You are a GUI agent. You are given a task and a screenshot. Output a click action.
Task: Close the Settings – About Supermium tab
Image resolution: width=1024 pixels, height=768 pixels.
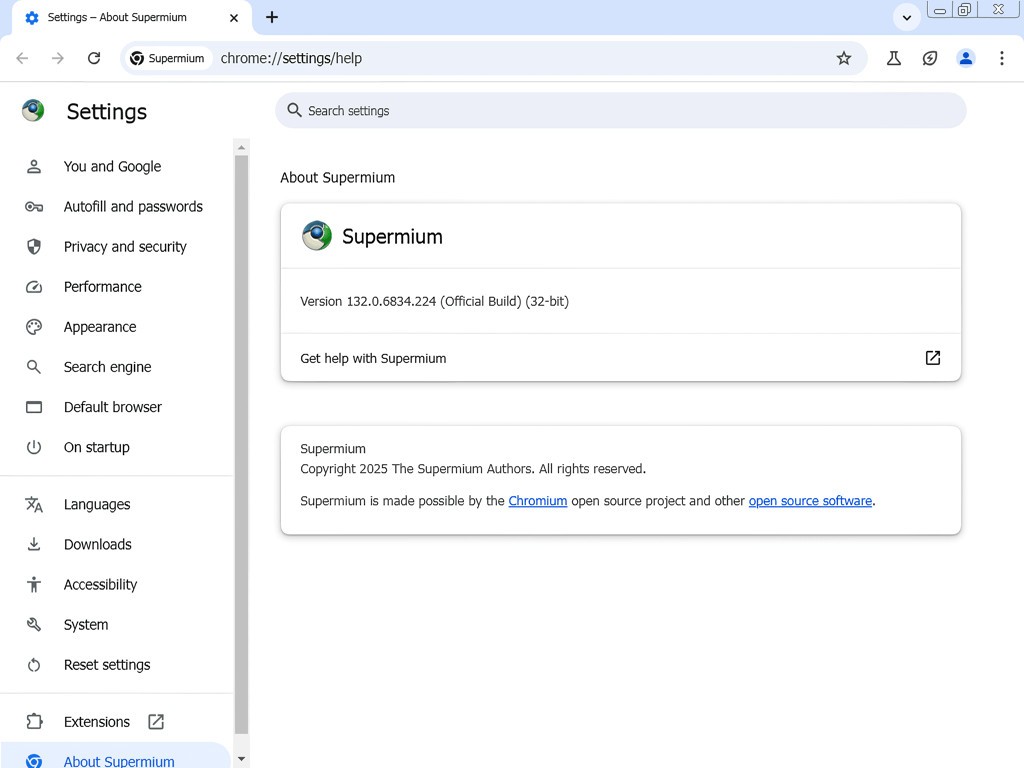point(234,18)
